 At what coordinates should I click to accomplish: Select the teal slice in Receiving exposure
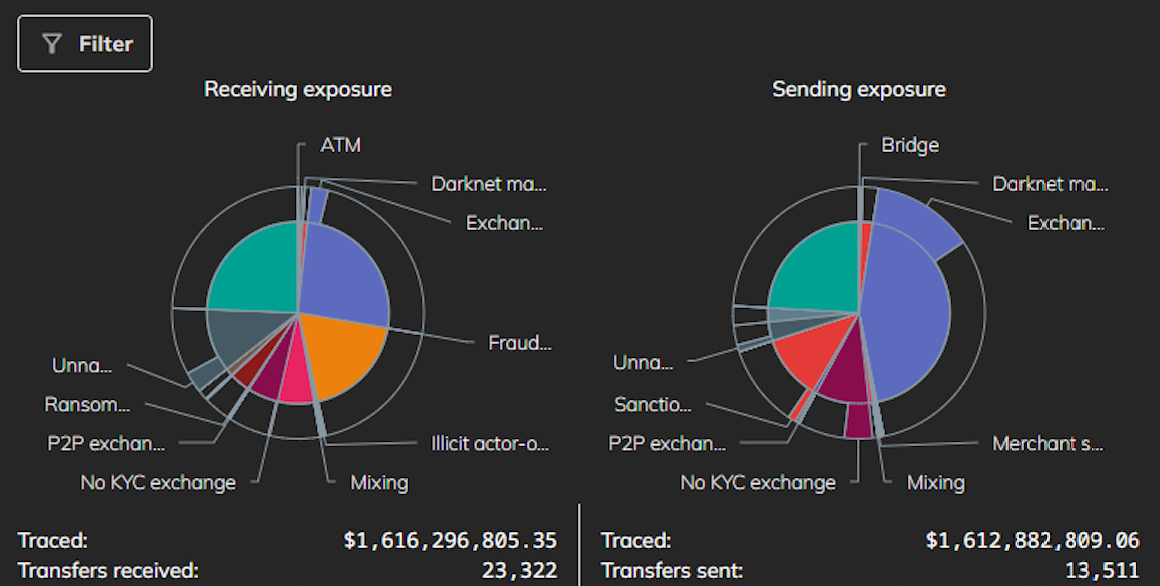(x=255, y=270)
